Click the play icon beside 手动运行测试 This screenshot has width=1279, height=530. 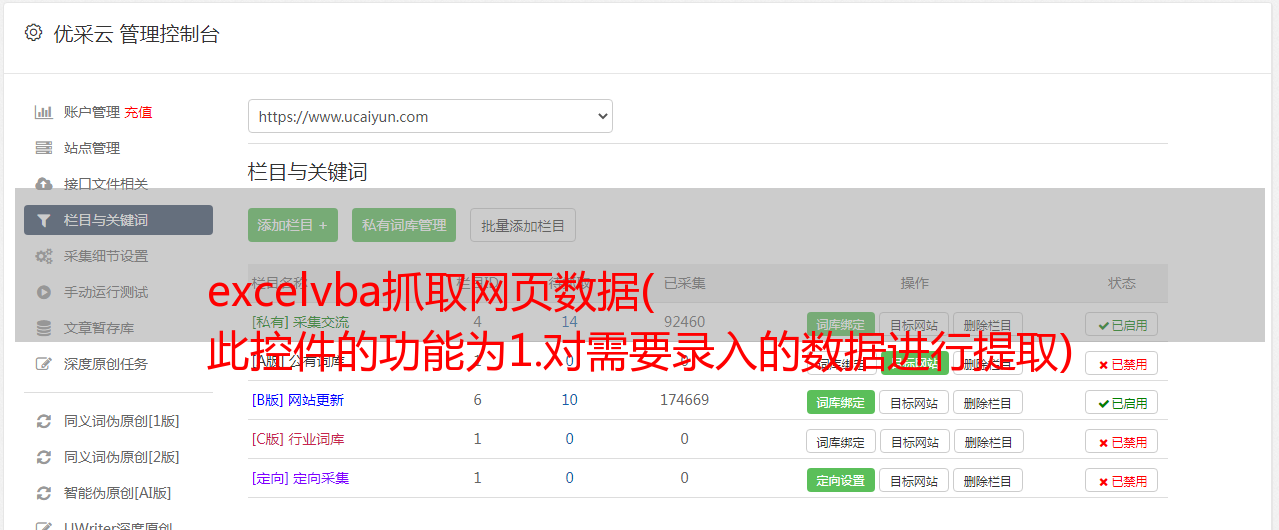pyautogui.click(x=44, y=292)
